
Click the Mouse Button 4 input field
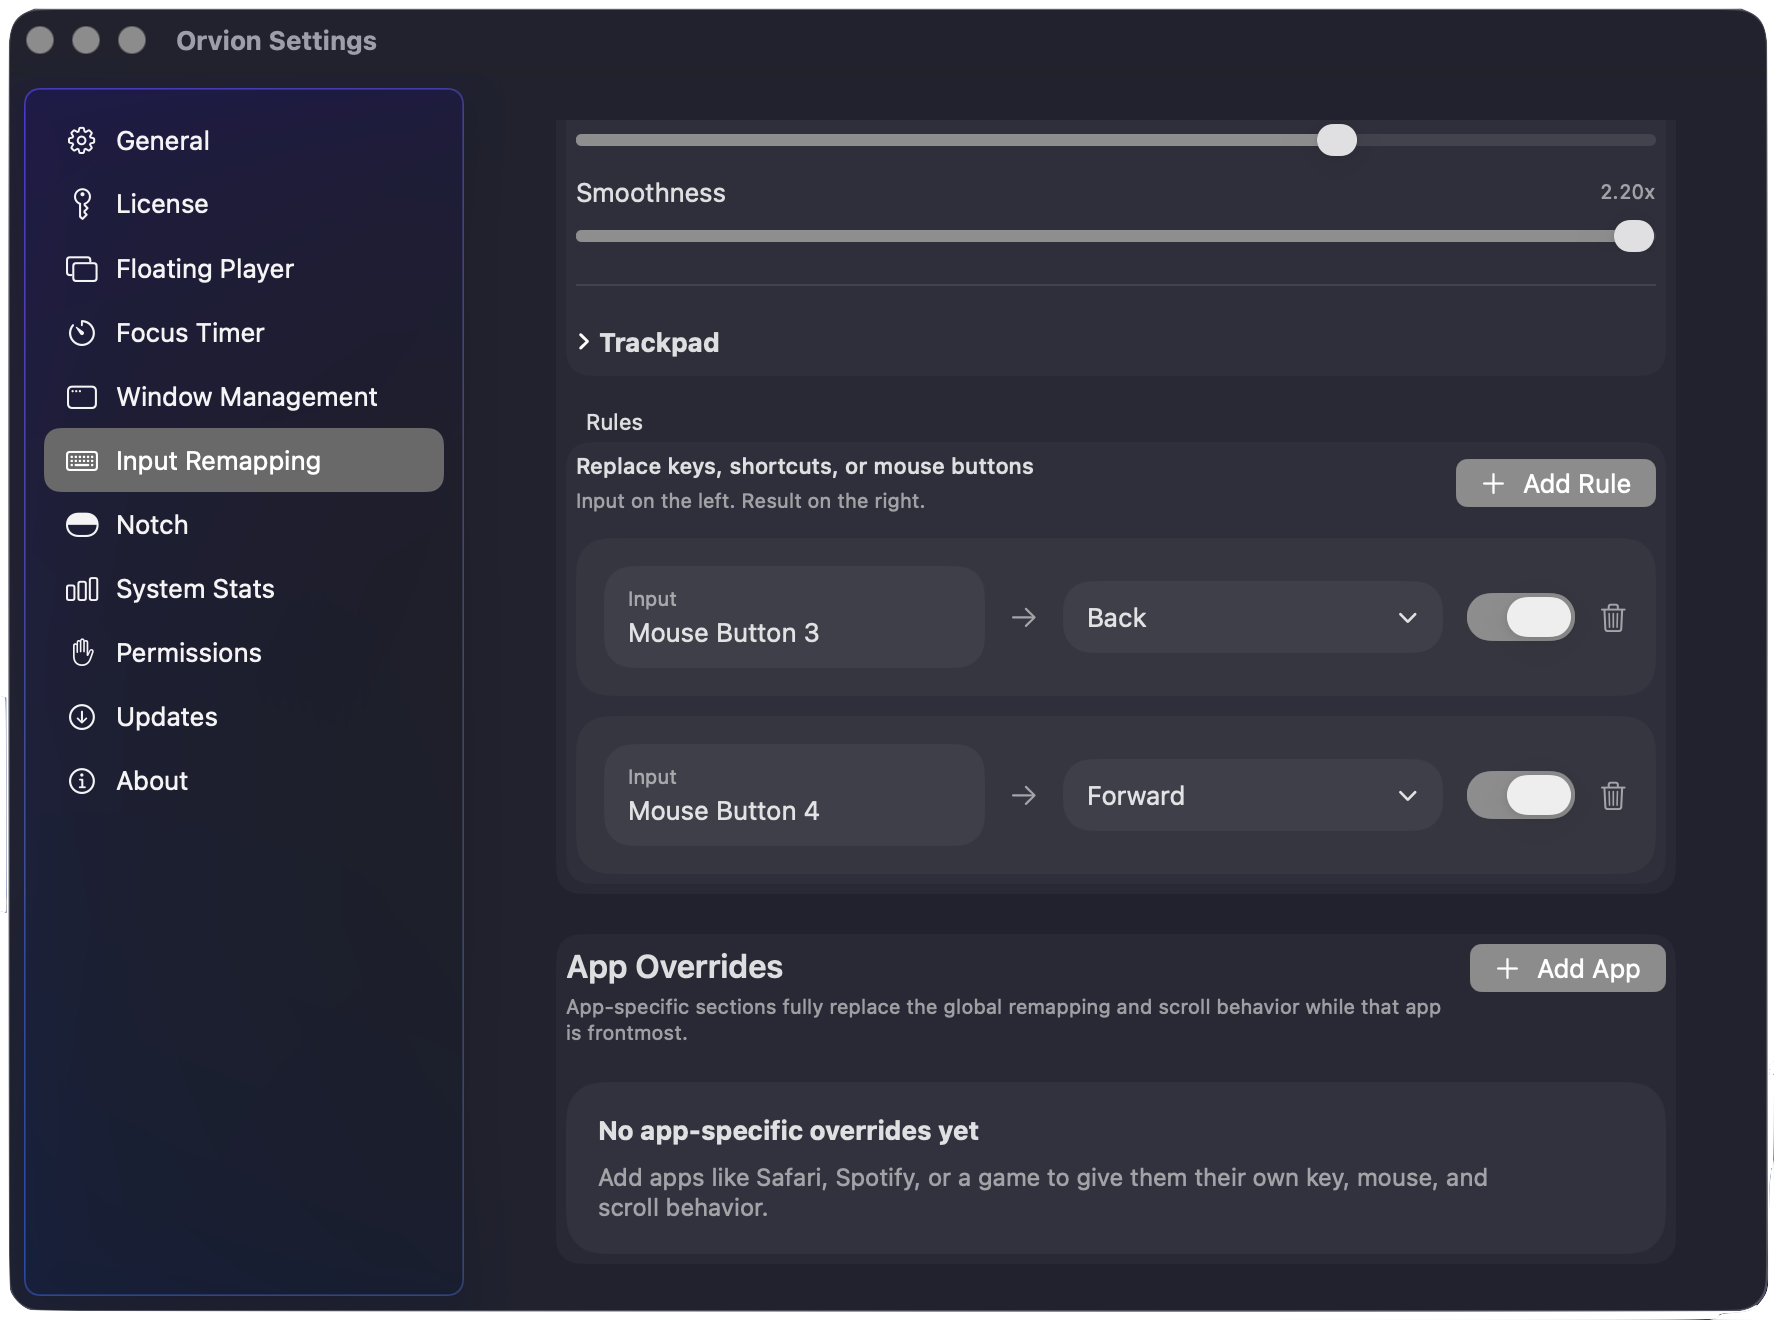tap(794, 795)
